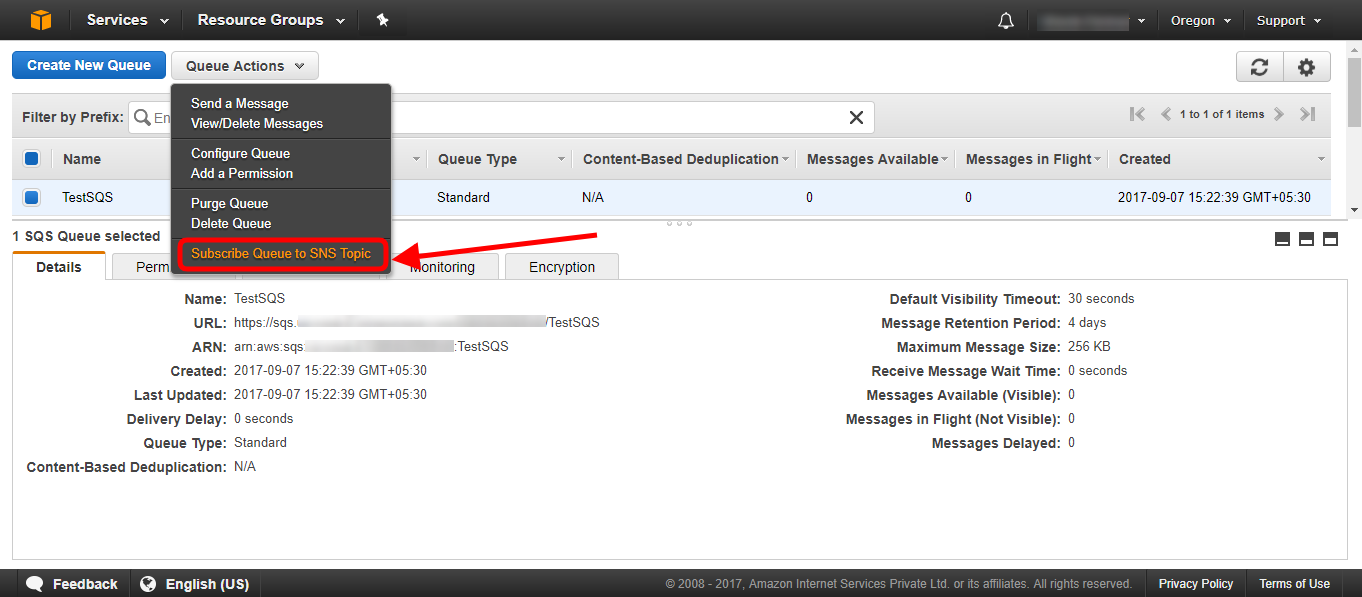Sort by the Messages Available column header
This screenshot has width=1362, height=597.
pos(872,159)
